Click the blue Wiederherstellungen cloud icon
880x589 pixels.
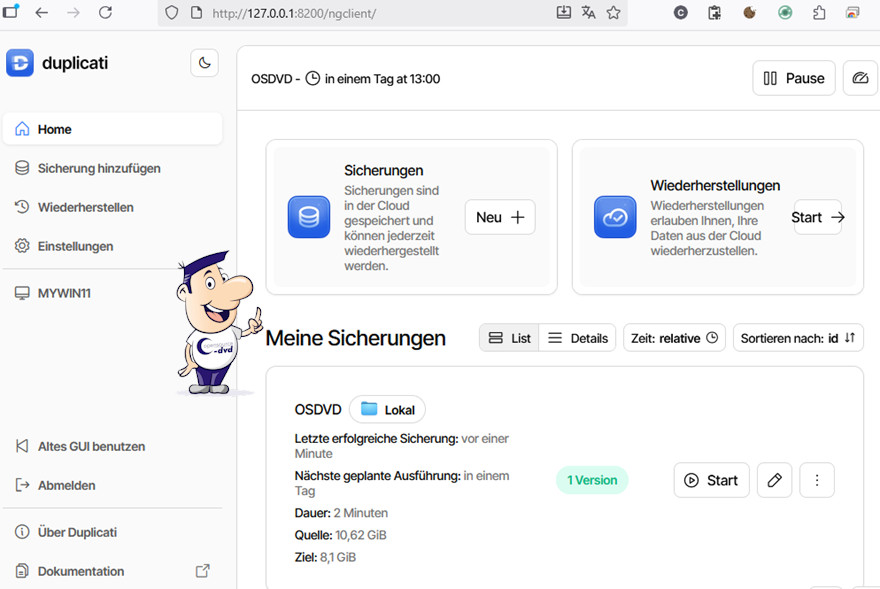point(615,217)
